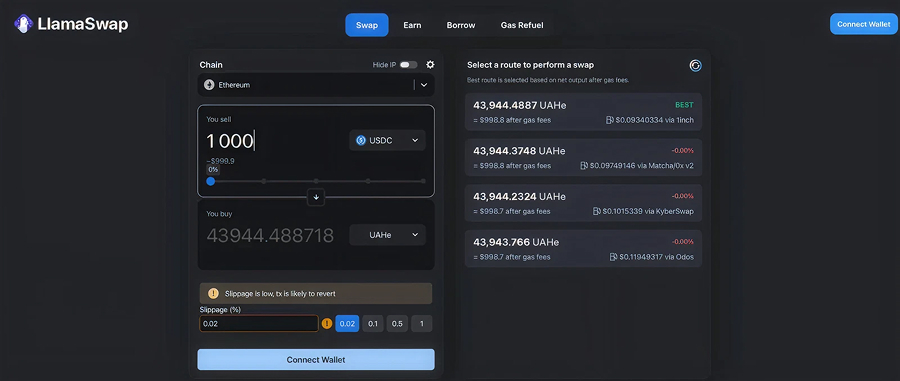Click the LlamaSwap brand name
The width and height of the screenshot is (900, 381).
coord(83,24)
